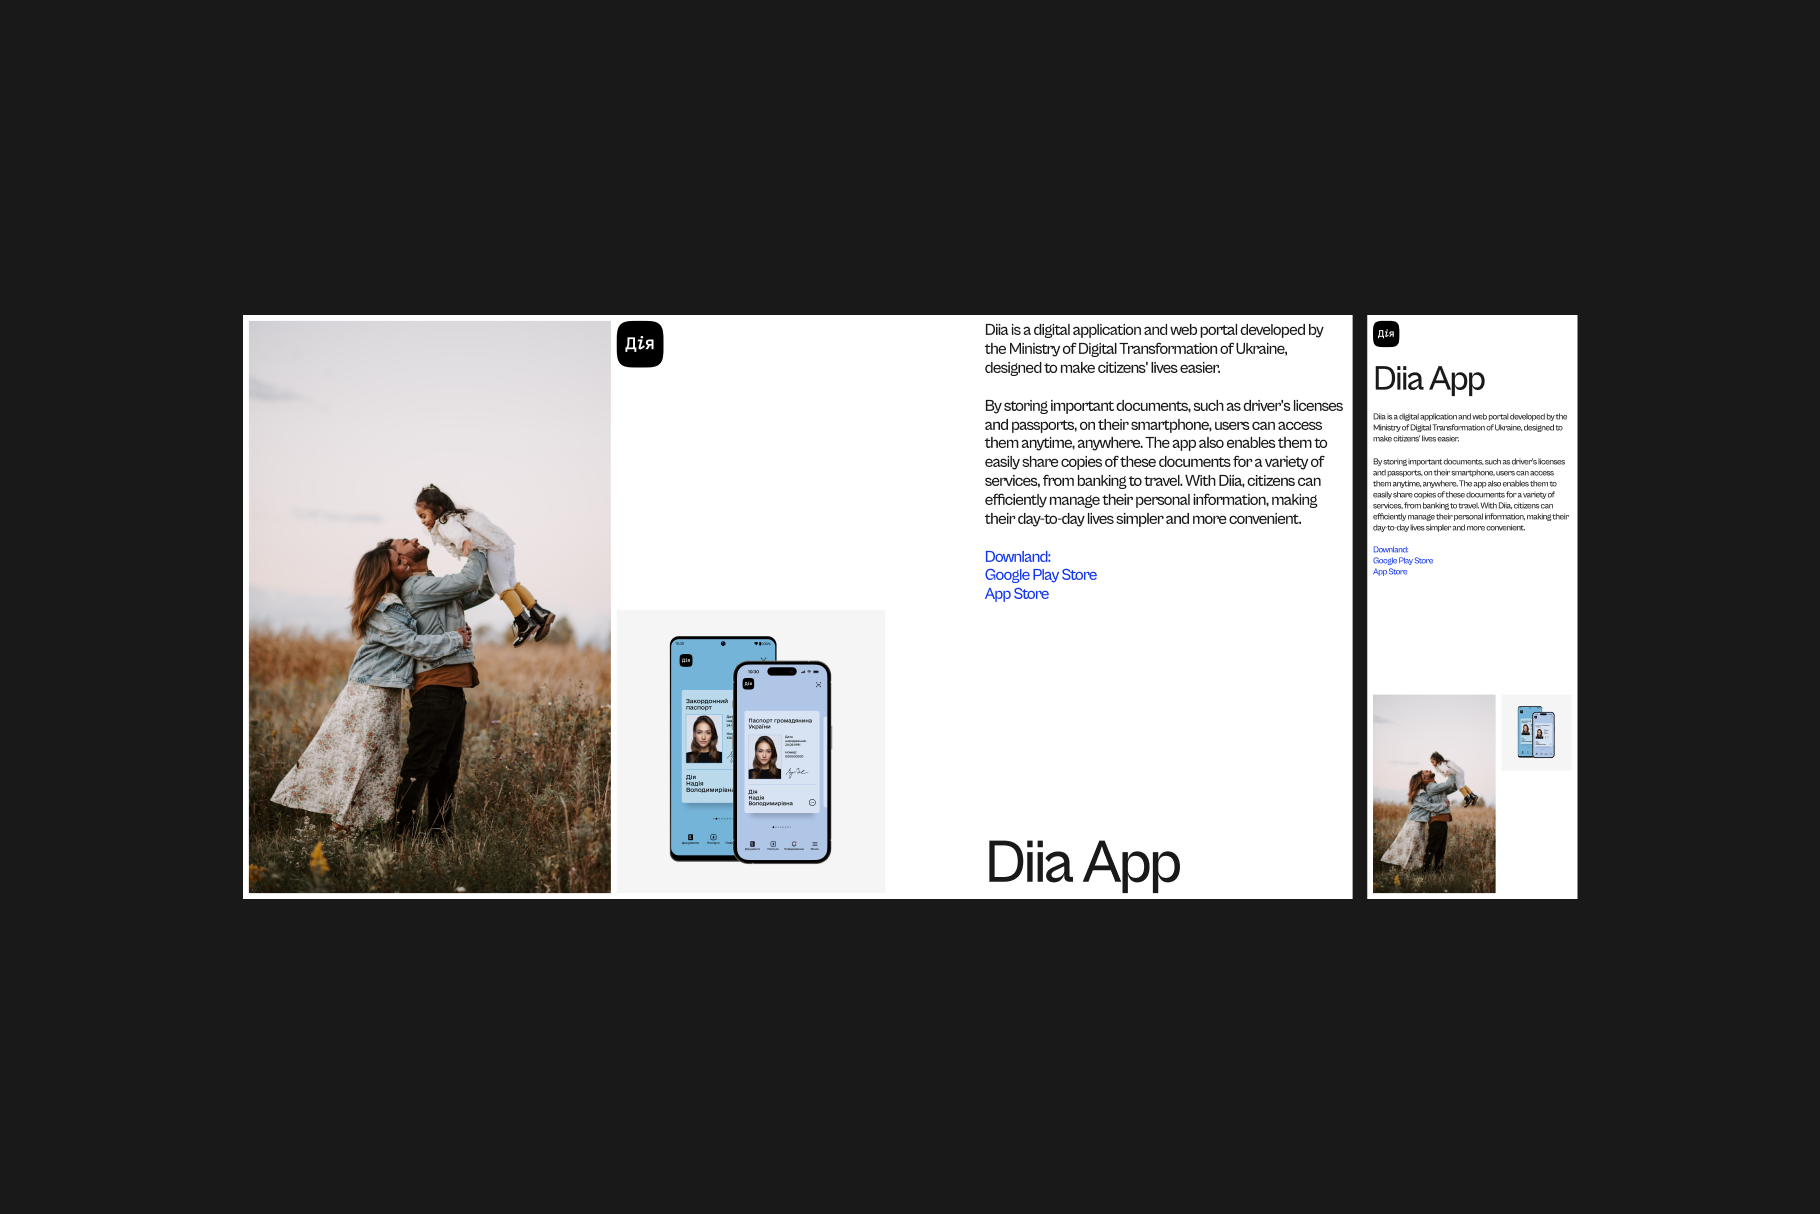Image resolution: width=1820 pixels, height=1214 pixels.
Task: Click the hamburger menu icon on the iPhone mockup
Action: tap(815, 844)
